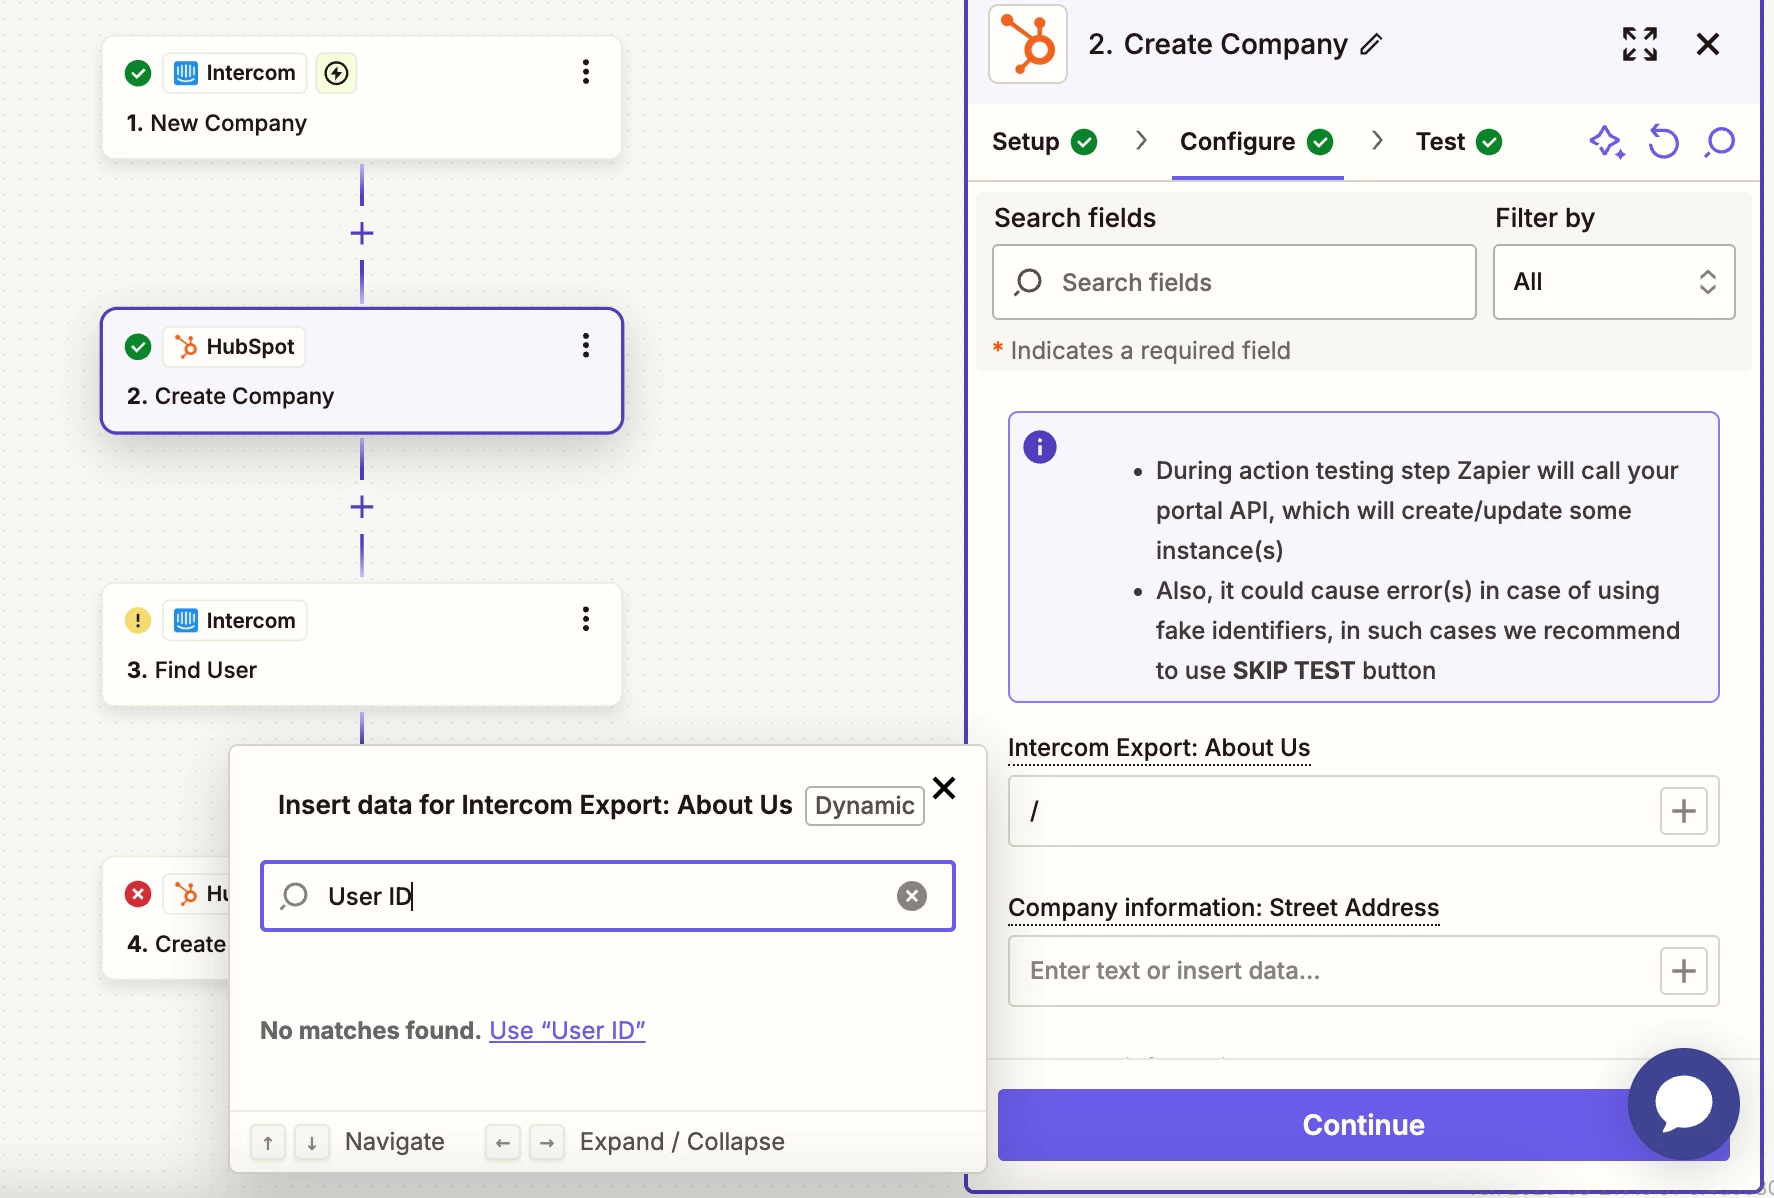Click the instant trigger lightning icon
The image size is (1774, 1198).
[337, 73]
